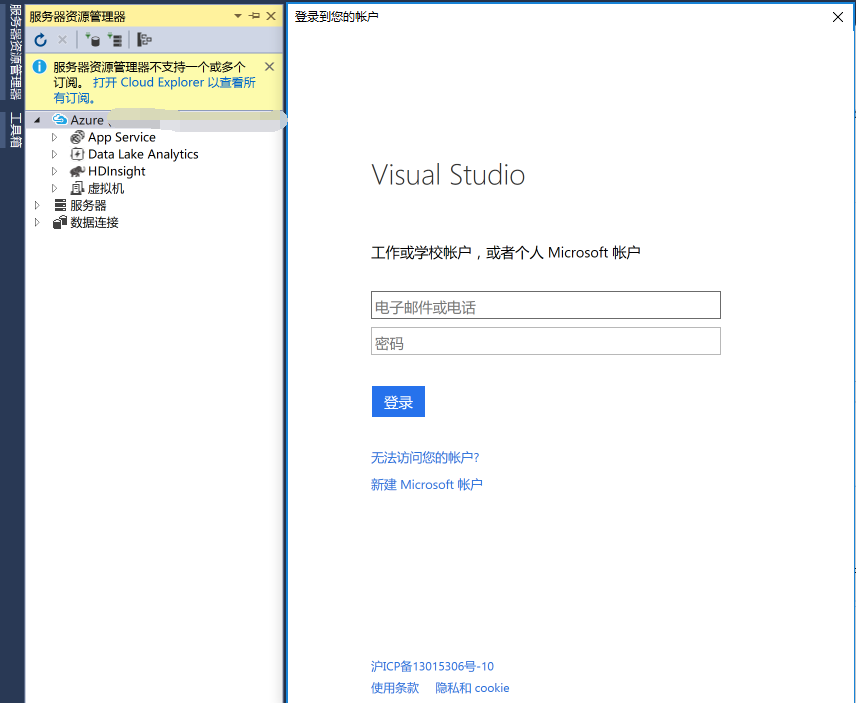Click the Connect to Server toolbar icon
The width and height of the screenshot is (856, 703).
pos(115,40)
